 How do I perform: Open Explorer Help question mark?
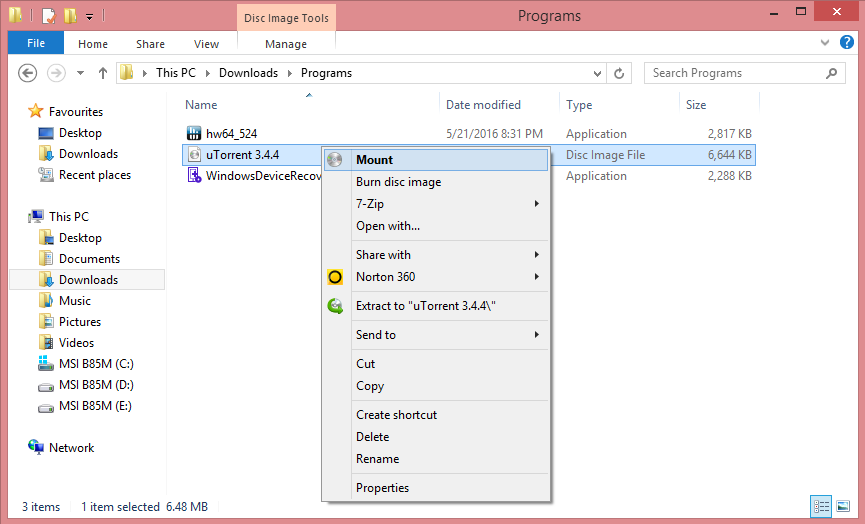pos(847,42)
